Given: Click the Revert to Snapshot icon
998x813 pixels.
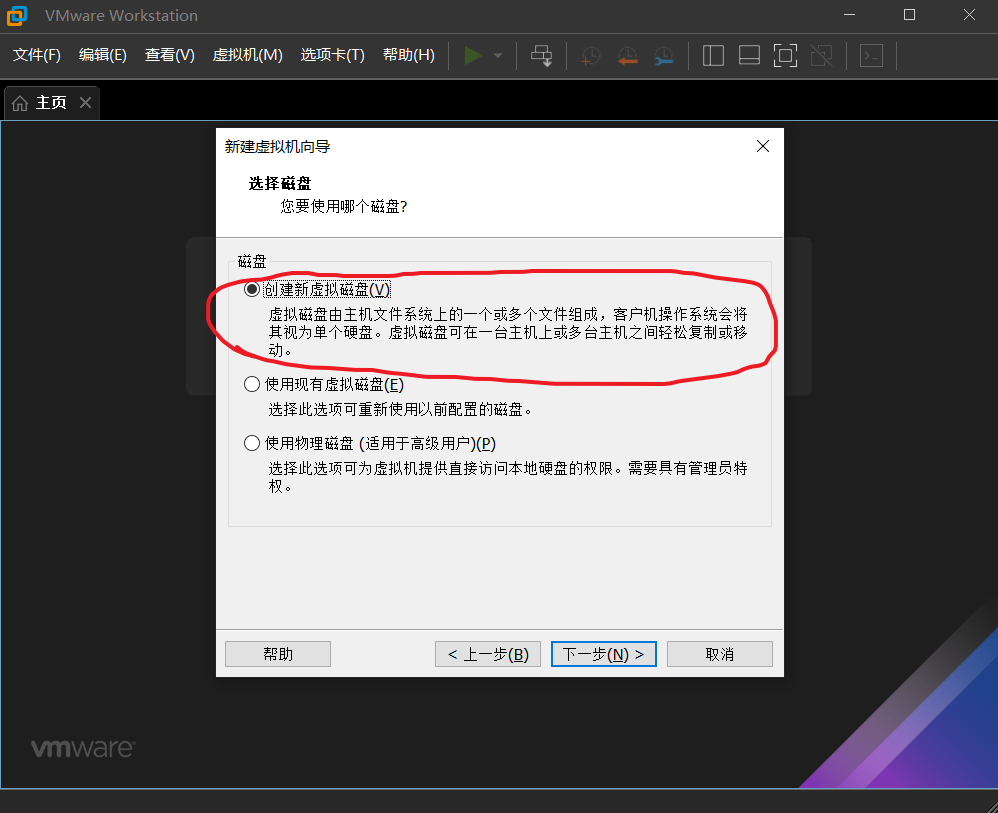Looking at the screenshot, I should (628, 55).
